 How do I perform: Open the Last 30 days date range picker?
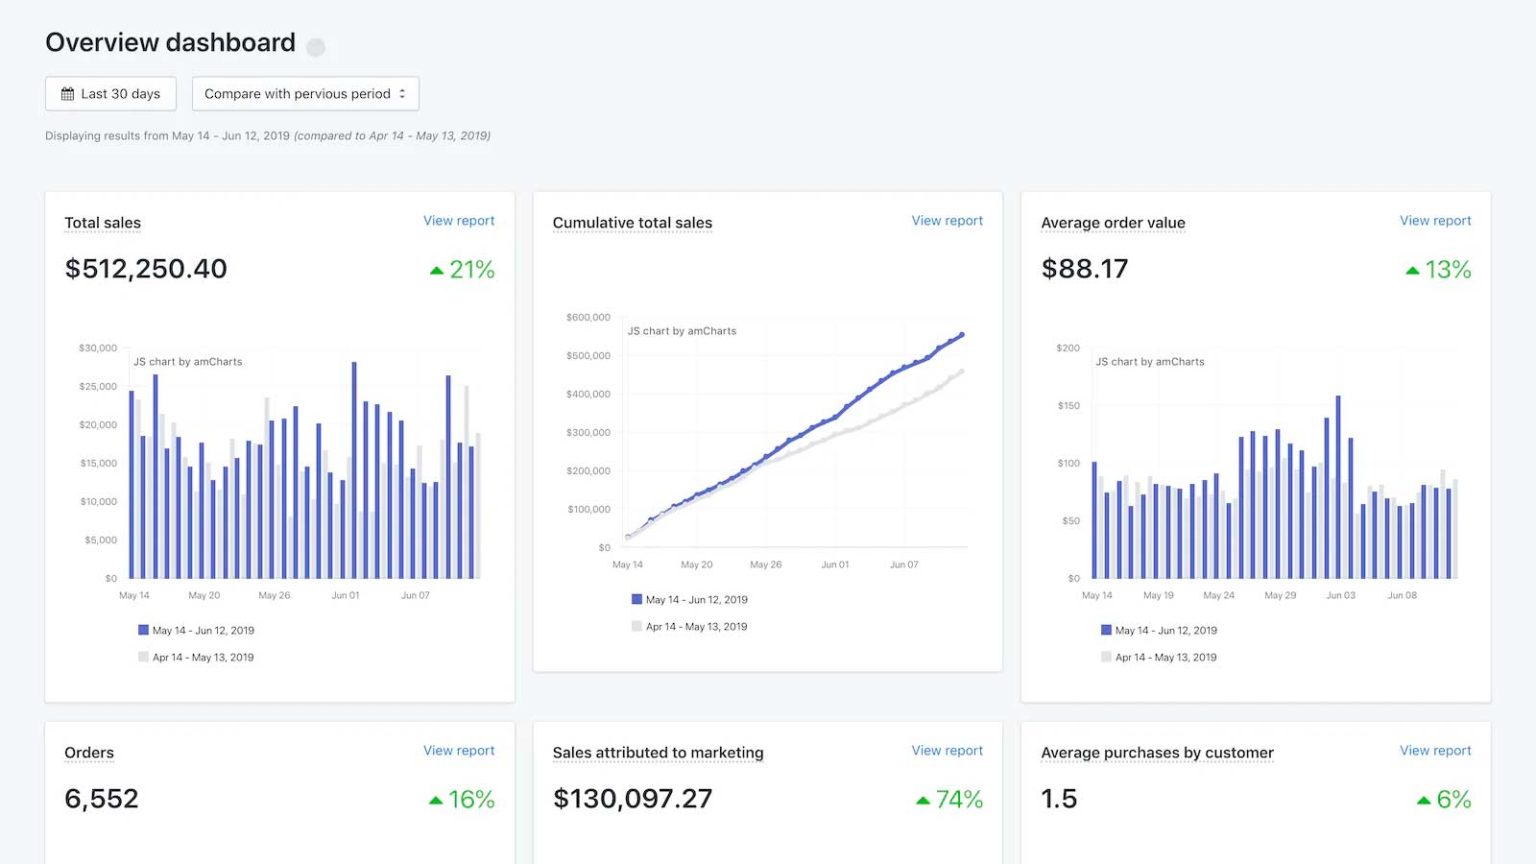point(110,93)
